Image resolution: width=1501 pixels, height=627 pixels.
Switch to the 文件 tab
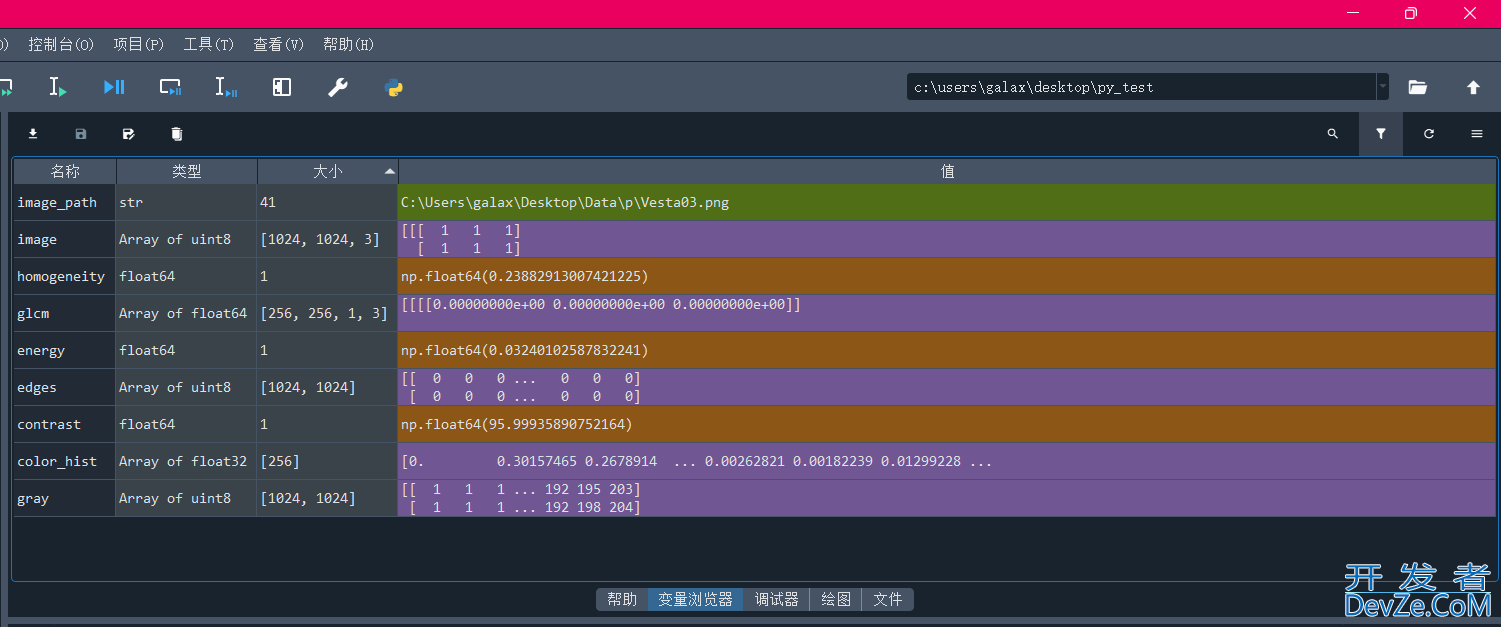[x=888, y=599]
